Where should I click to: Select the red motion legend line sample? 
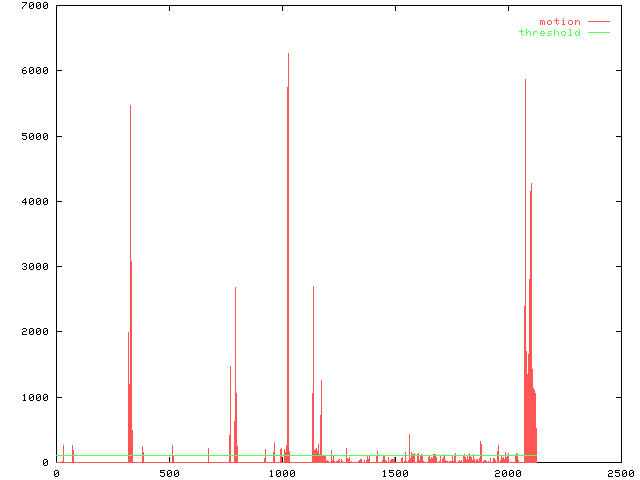click(x=598, y=21)
